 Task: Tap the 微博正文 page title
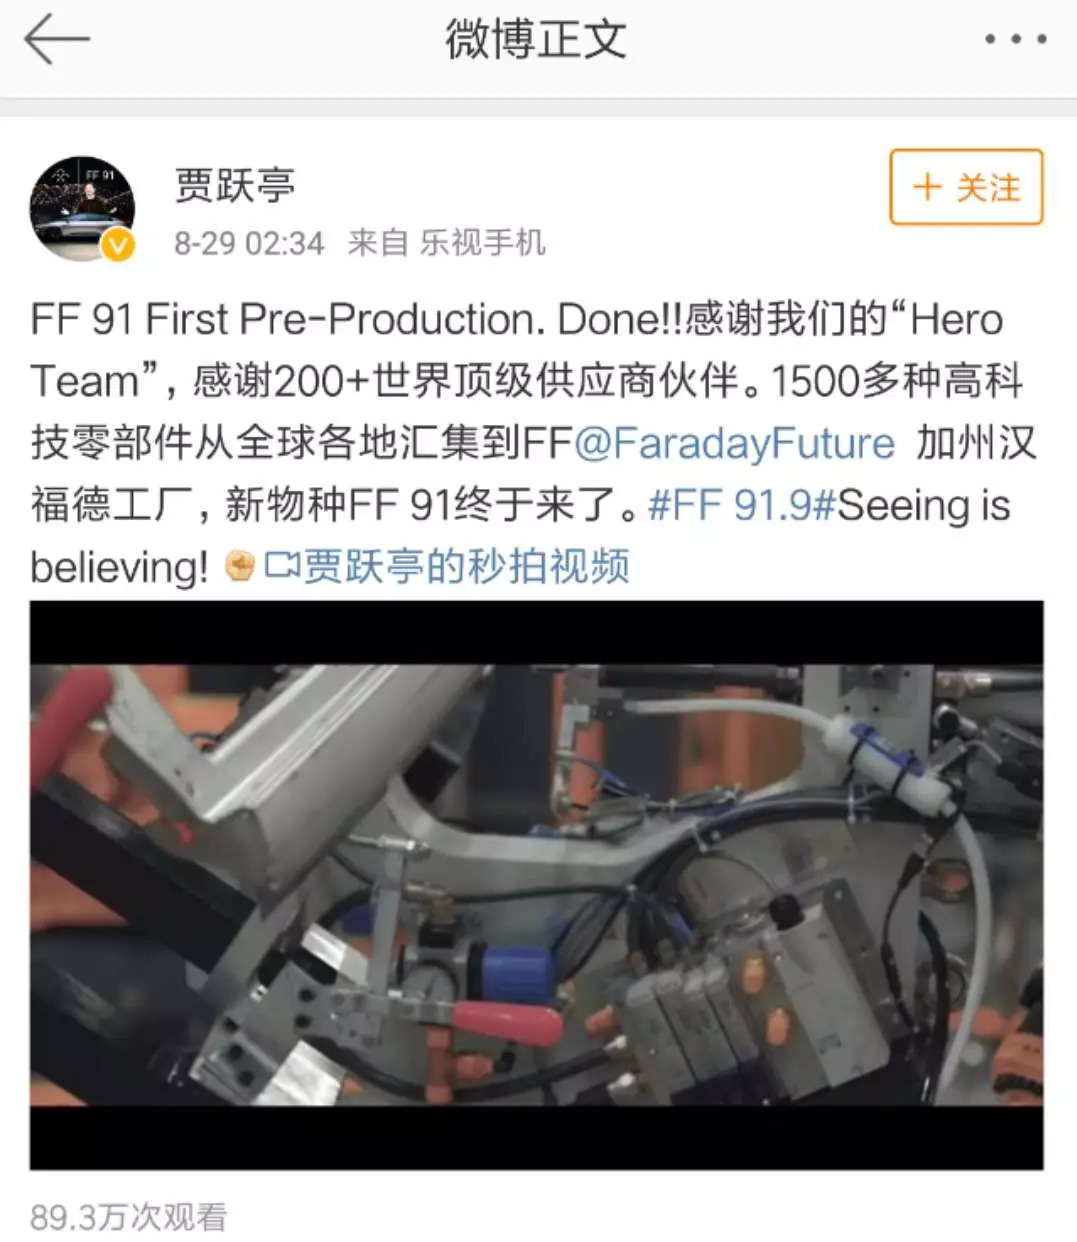pos(536,40)
